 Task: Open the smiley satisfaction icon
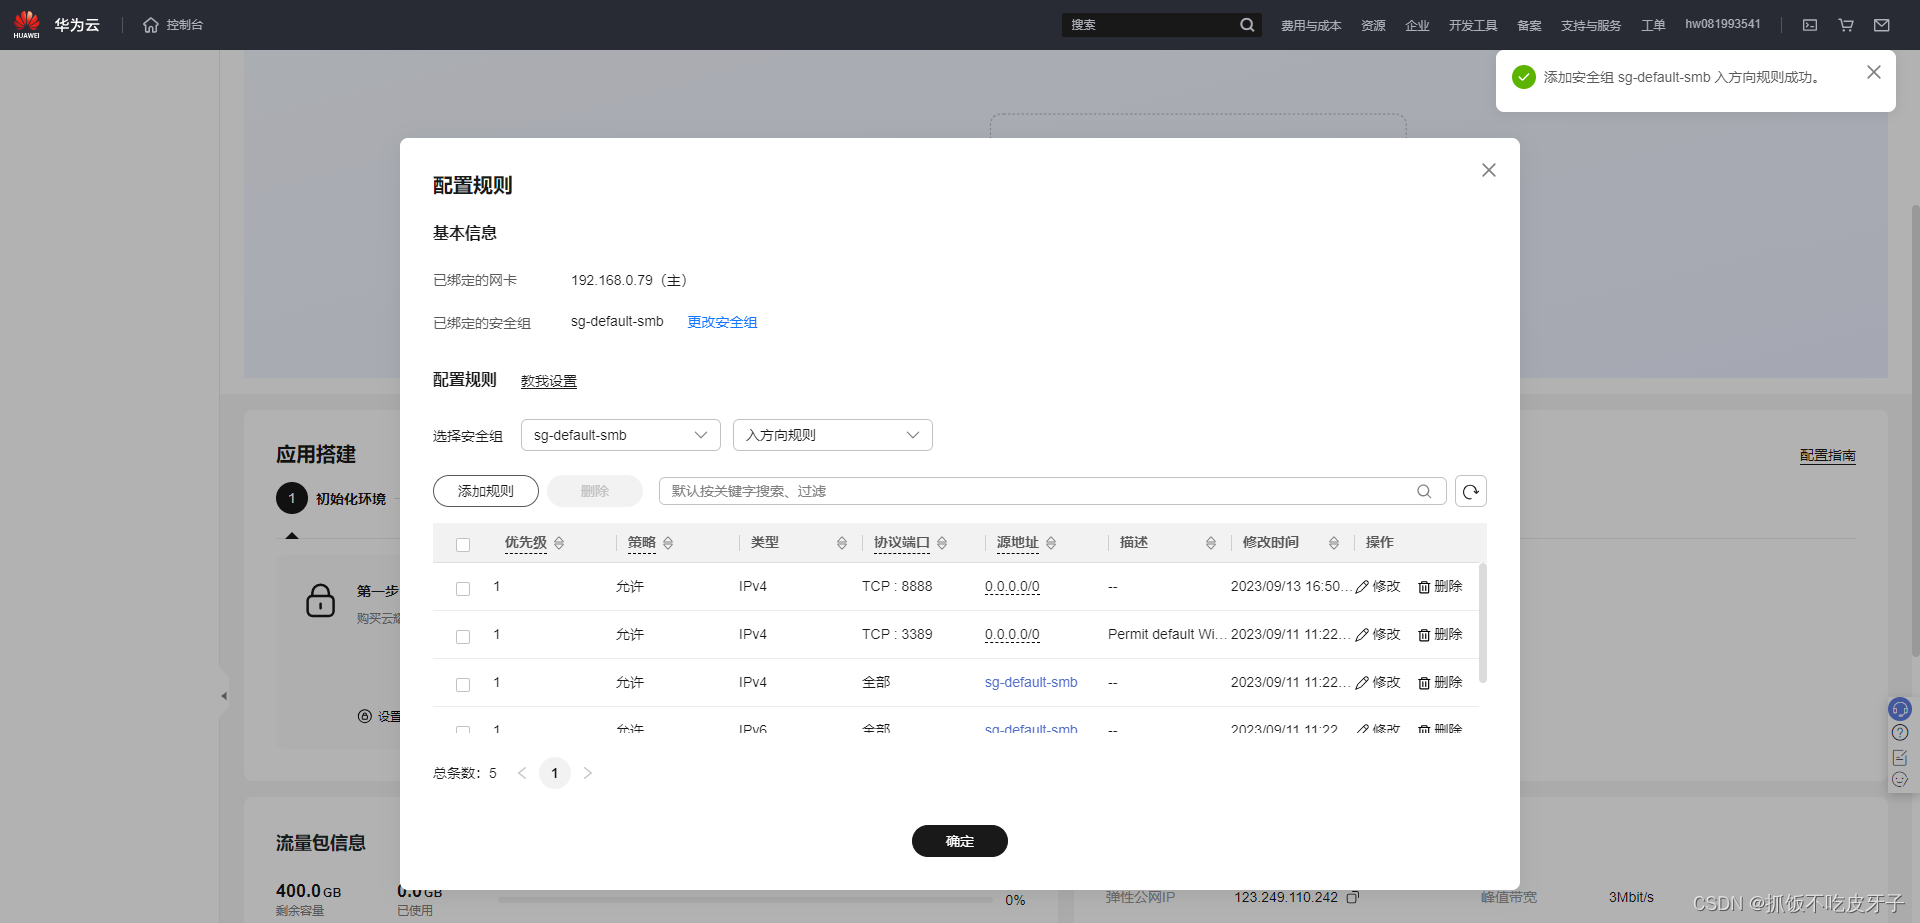tap(1900, 780)
